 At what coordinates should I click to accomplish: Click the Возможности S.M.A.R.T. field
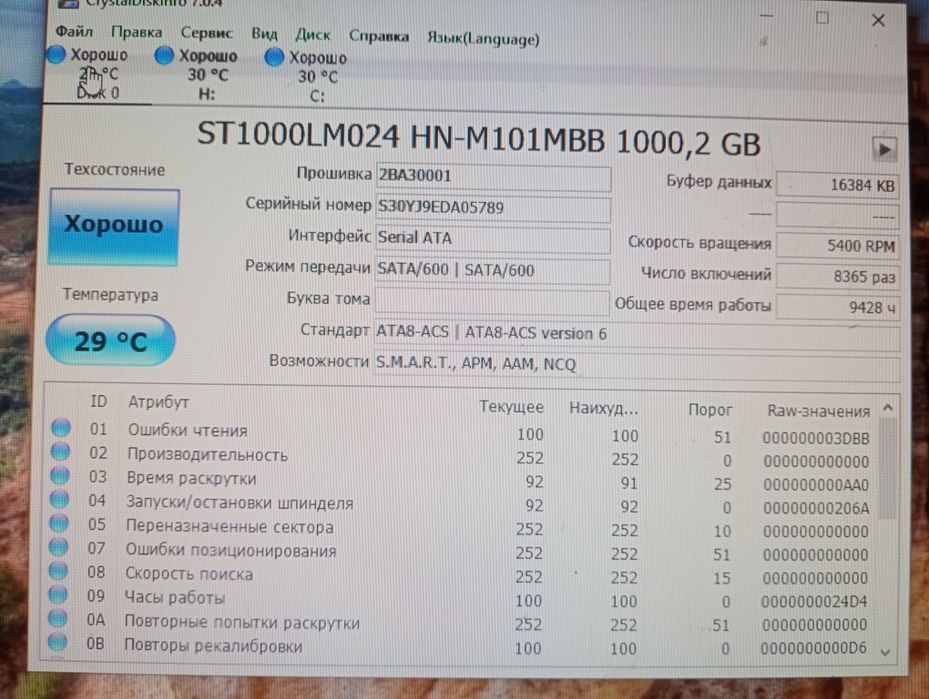[637, 365]
